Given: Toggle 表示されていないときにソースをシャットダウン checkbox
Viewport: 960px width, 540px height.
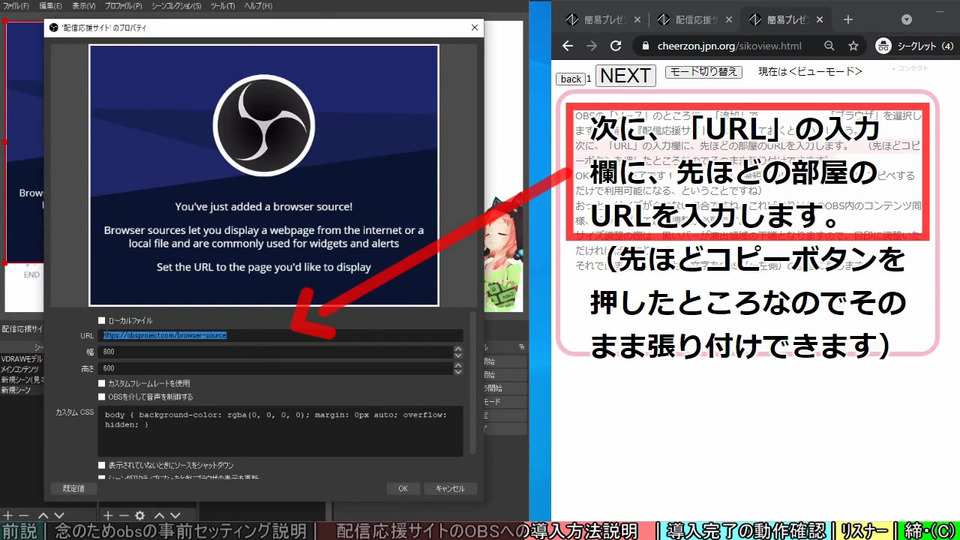Looking at the screenshot, I should [x=102, y=465].
